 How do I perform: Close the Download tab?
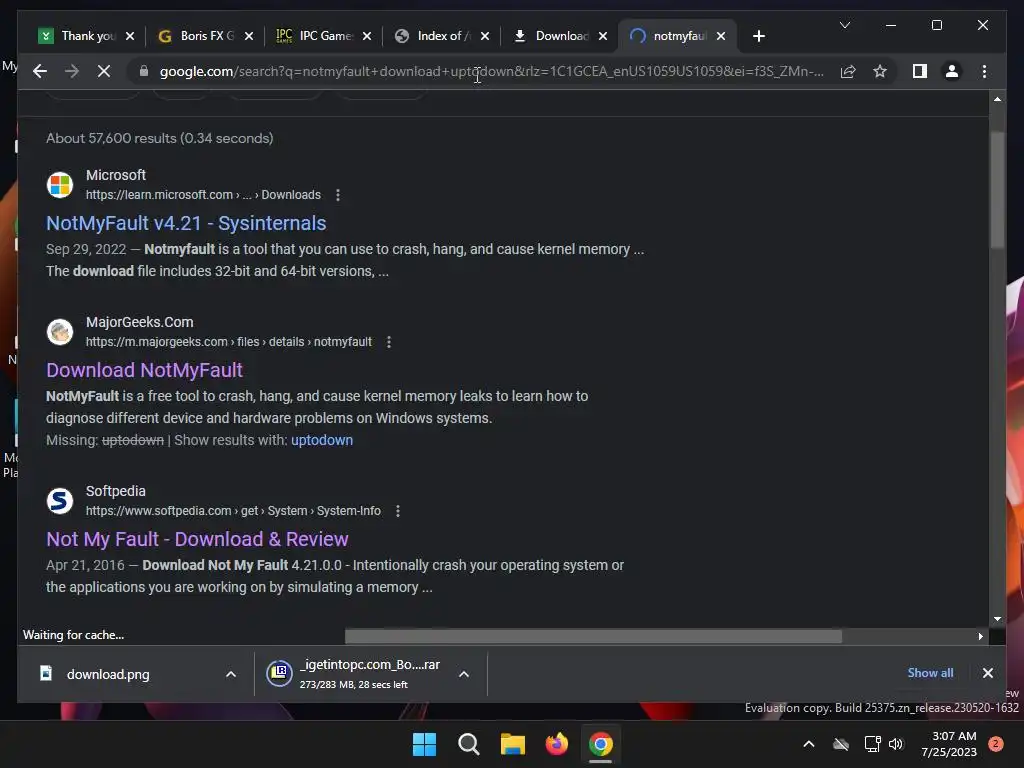[x=603, y=36]
